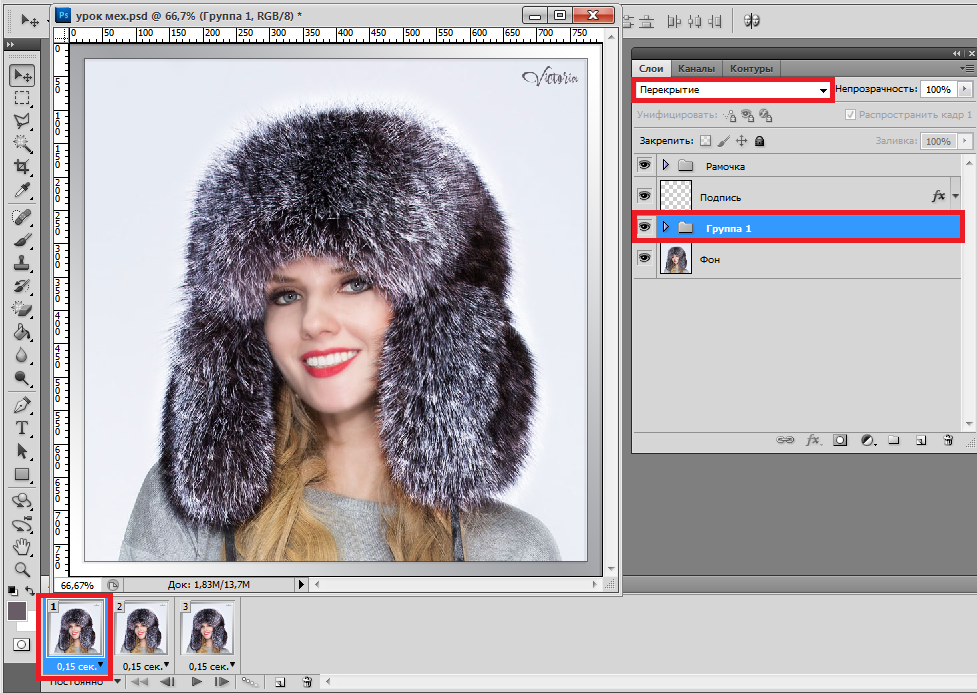Choose the Hand tool
Viewport: 977px width, 693px height.
tap(21, 546)
